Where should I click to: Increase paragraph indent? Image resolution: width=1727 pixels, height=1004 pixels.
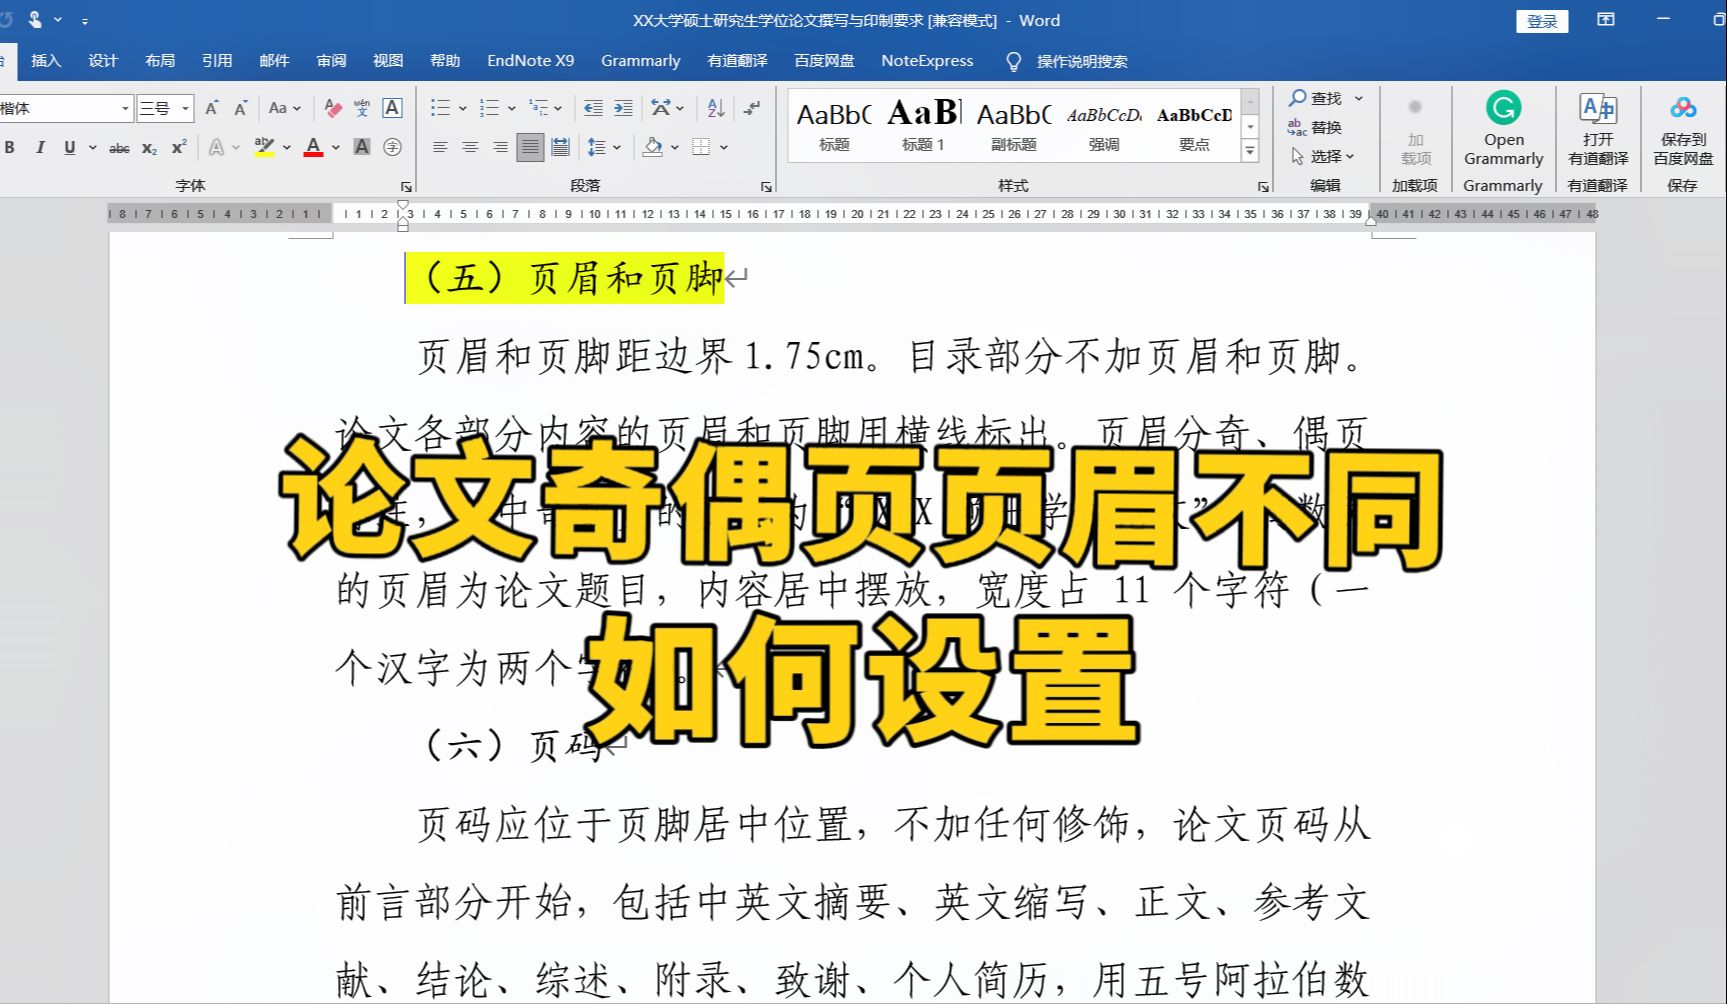(x=623, y=108)
